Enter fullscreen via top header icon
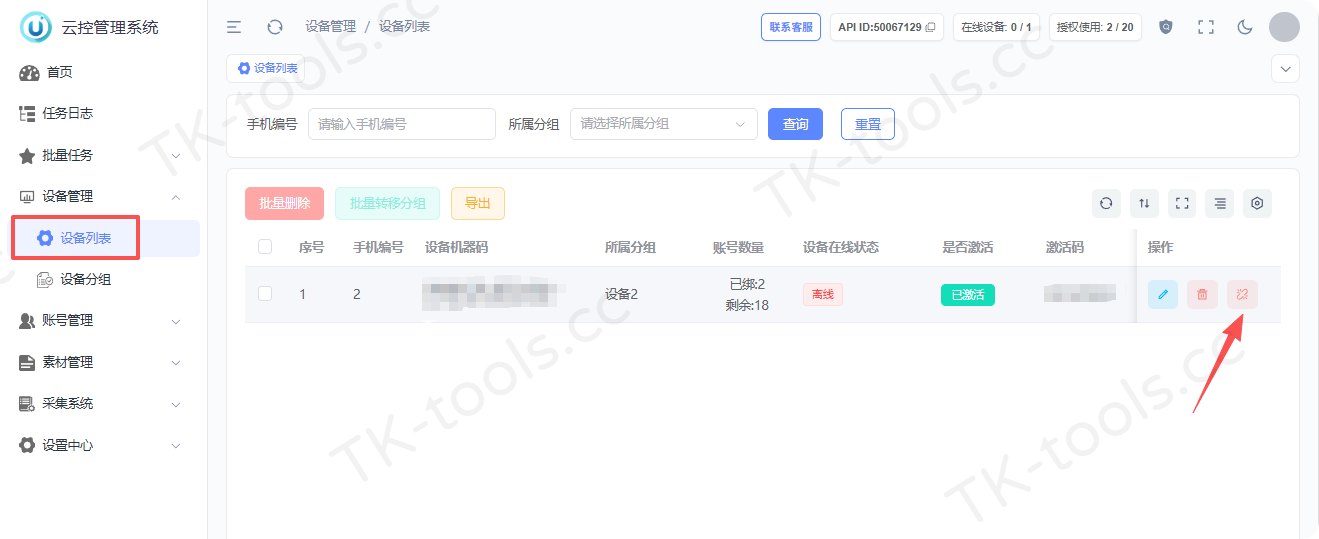This screenshot has width=1319, height=539. (x=1206, y=27)
